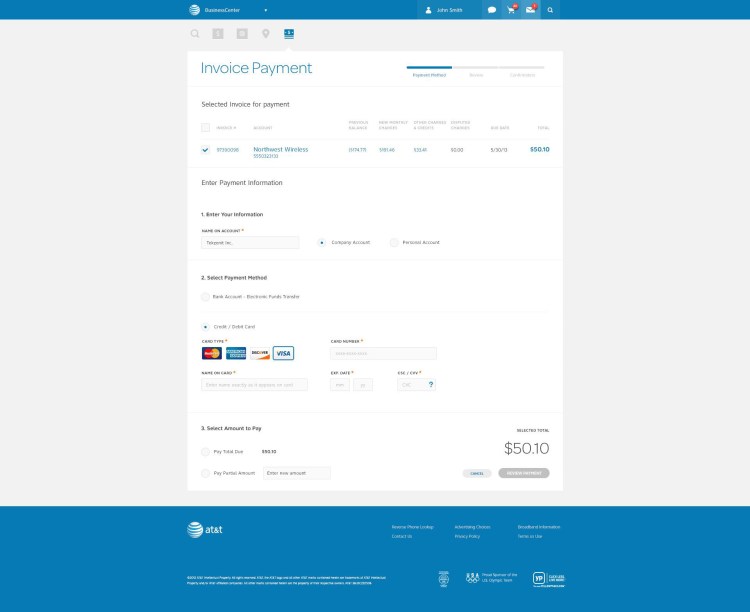This screenshot has width=750, height=612.
Task: Click the expiration year field
Action: click(363, 385)
